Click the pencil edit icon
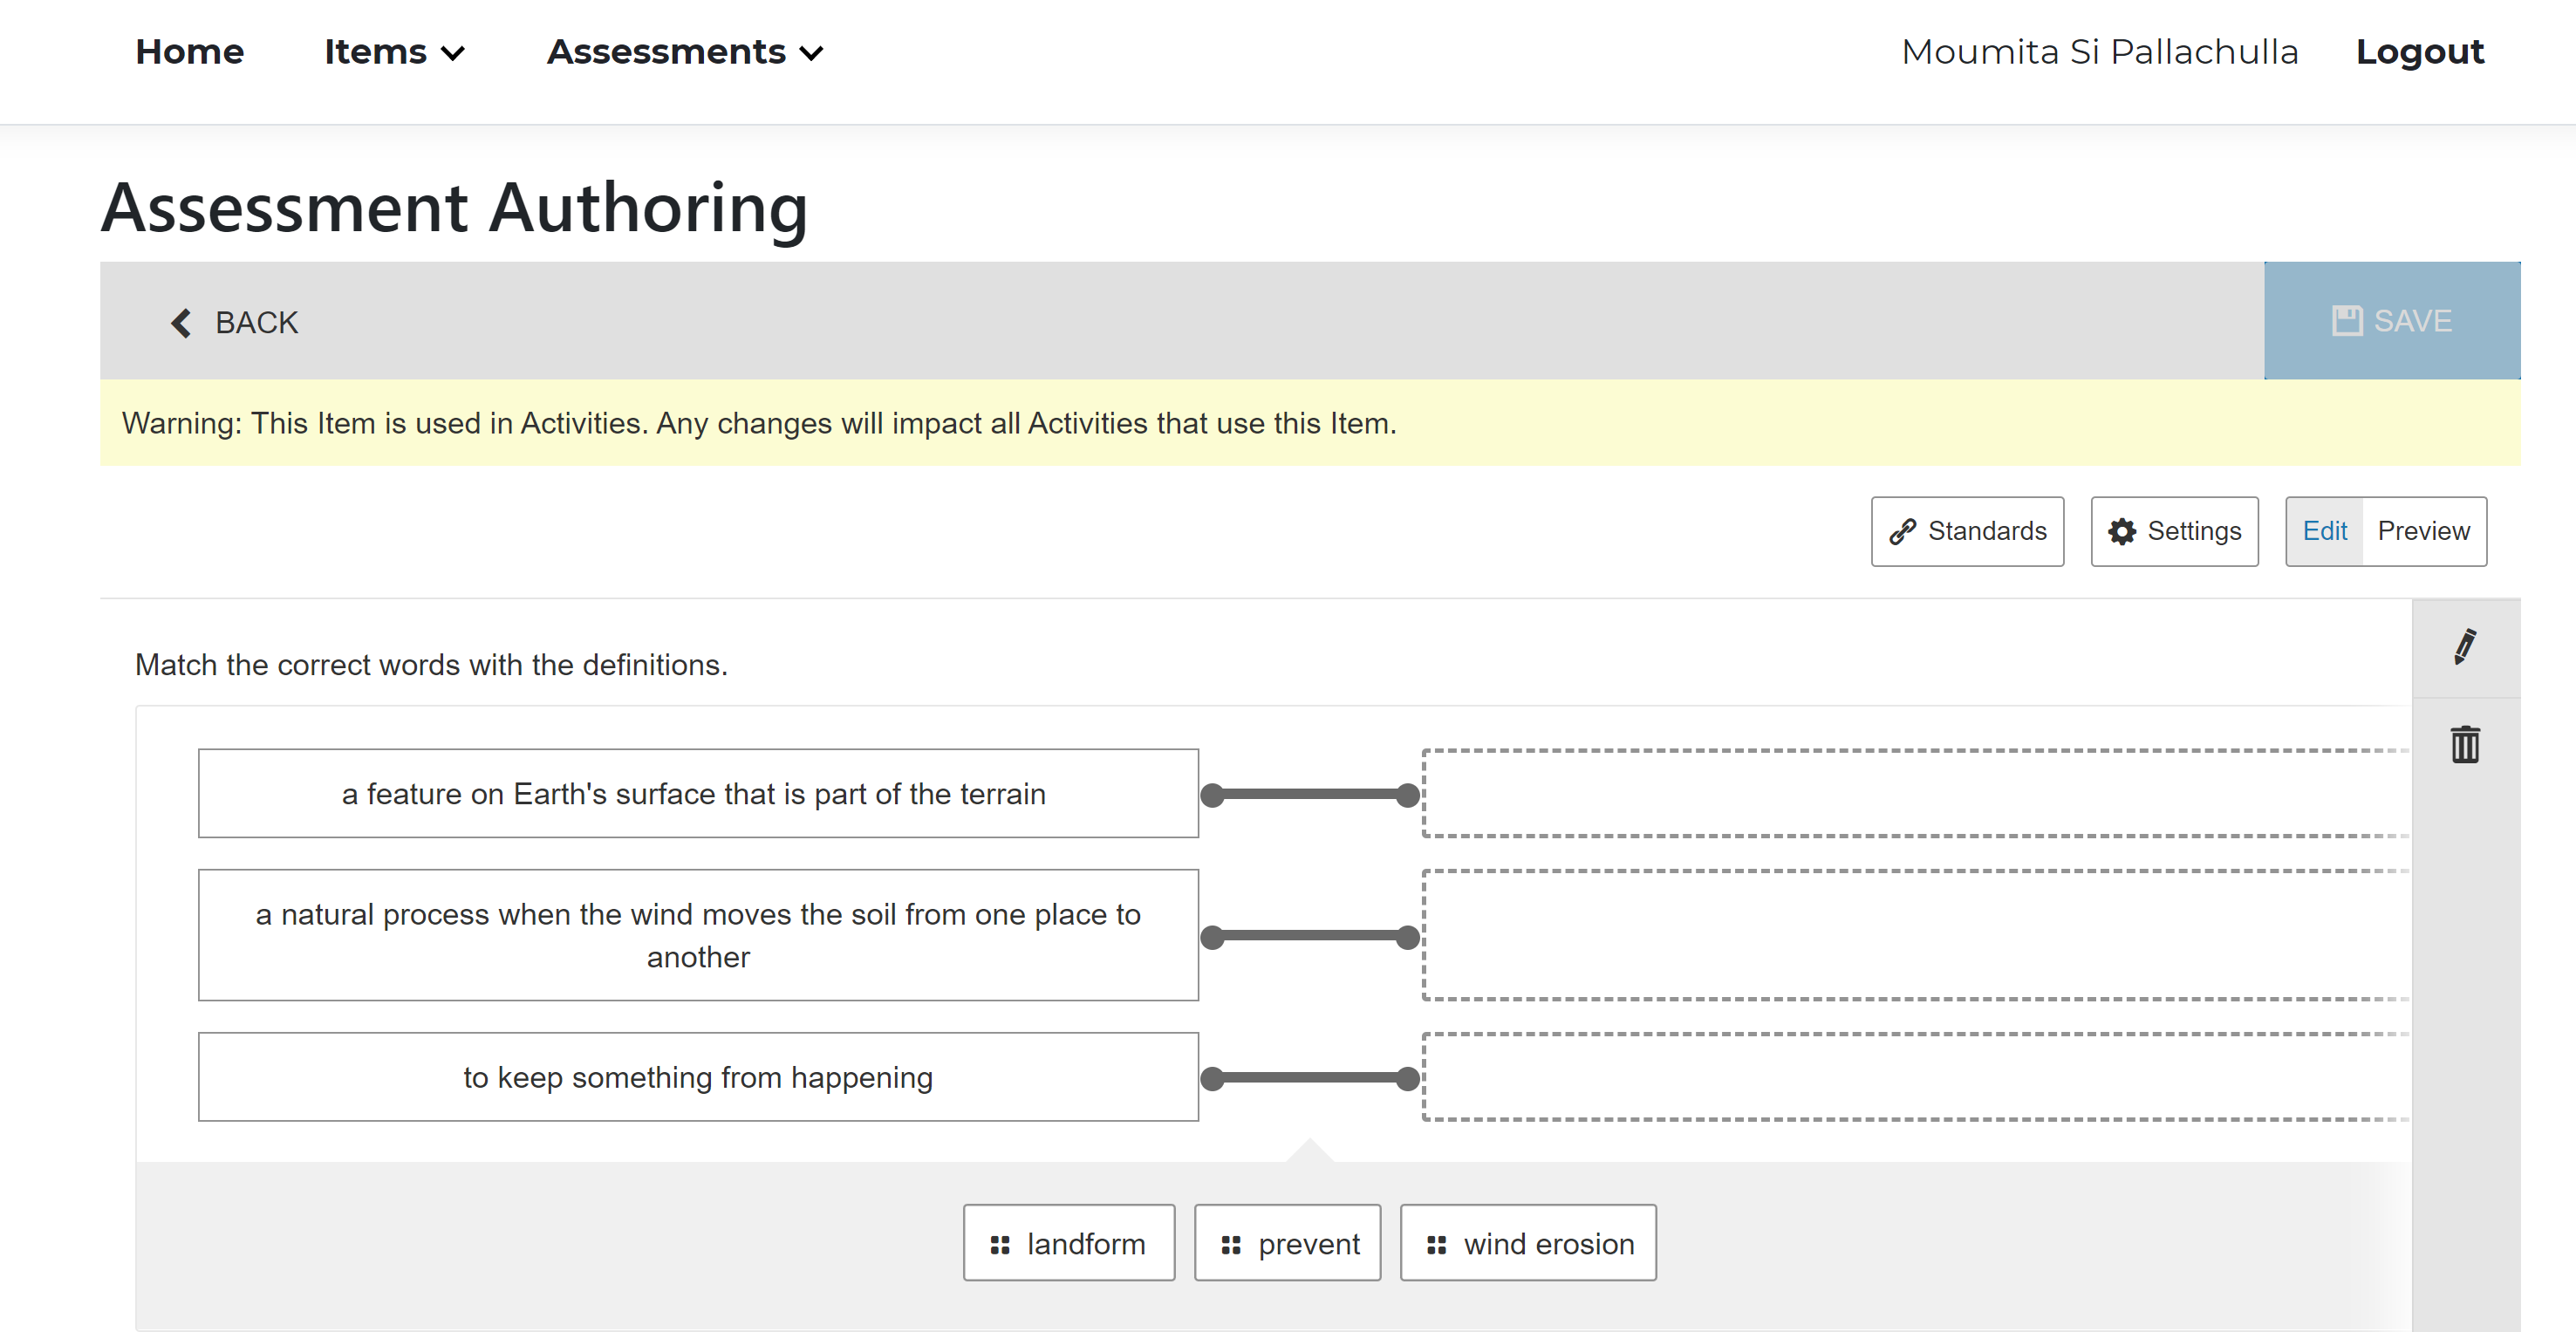2576x1332 pixels. coord(2465,647)
